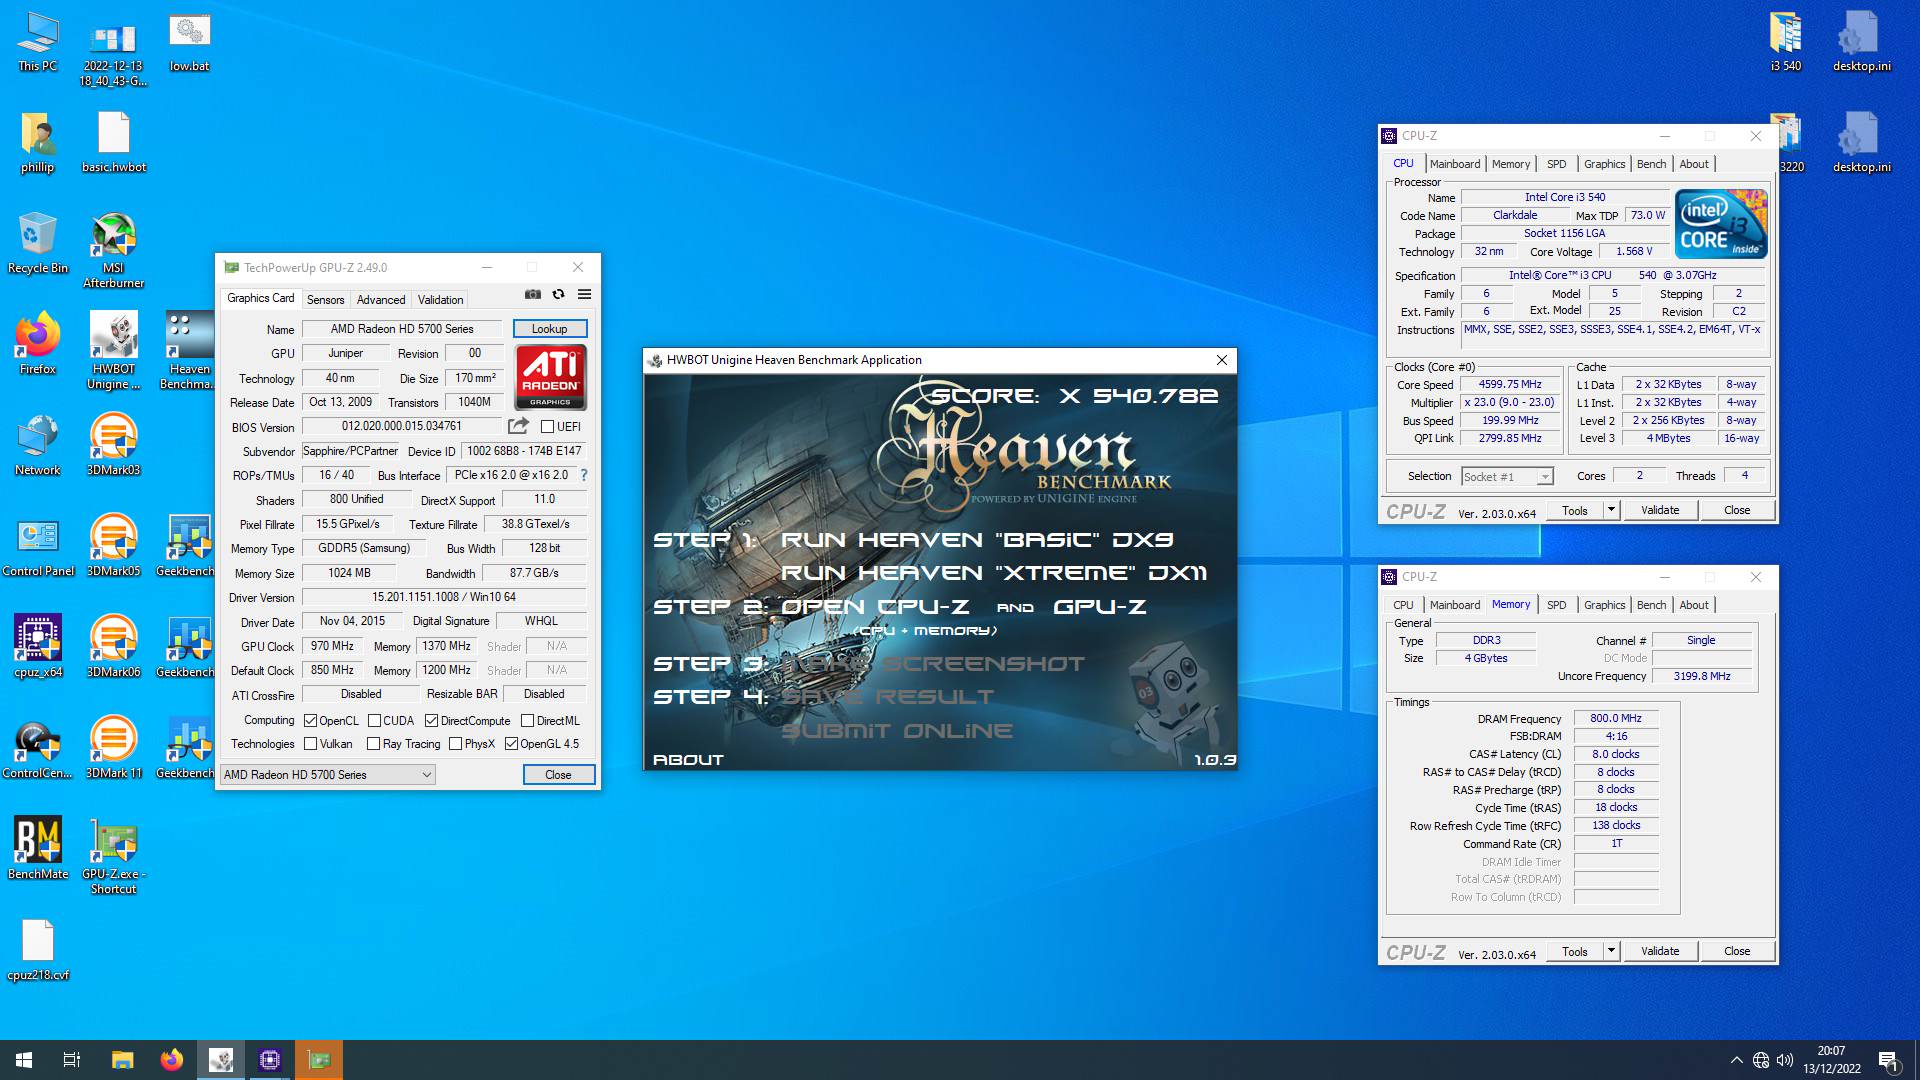The width and height of the screenshot is (1920, 1080).
Task: Toggle the DirectCompute checkbox
Action: click(x=431, y=721)
